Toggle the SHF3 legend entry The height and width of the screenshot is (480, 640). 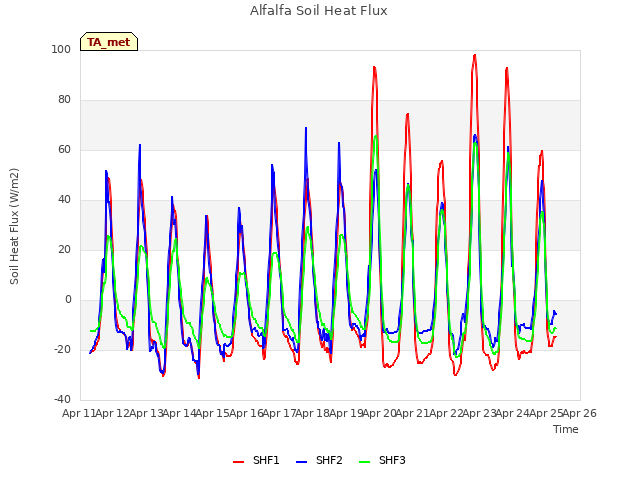[382, 460]
